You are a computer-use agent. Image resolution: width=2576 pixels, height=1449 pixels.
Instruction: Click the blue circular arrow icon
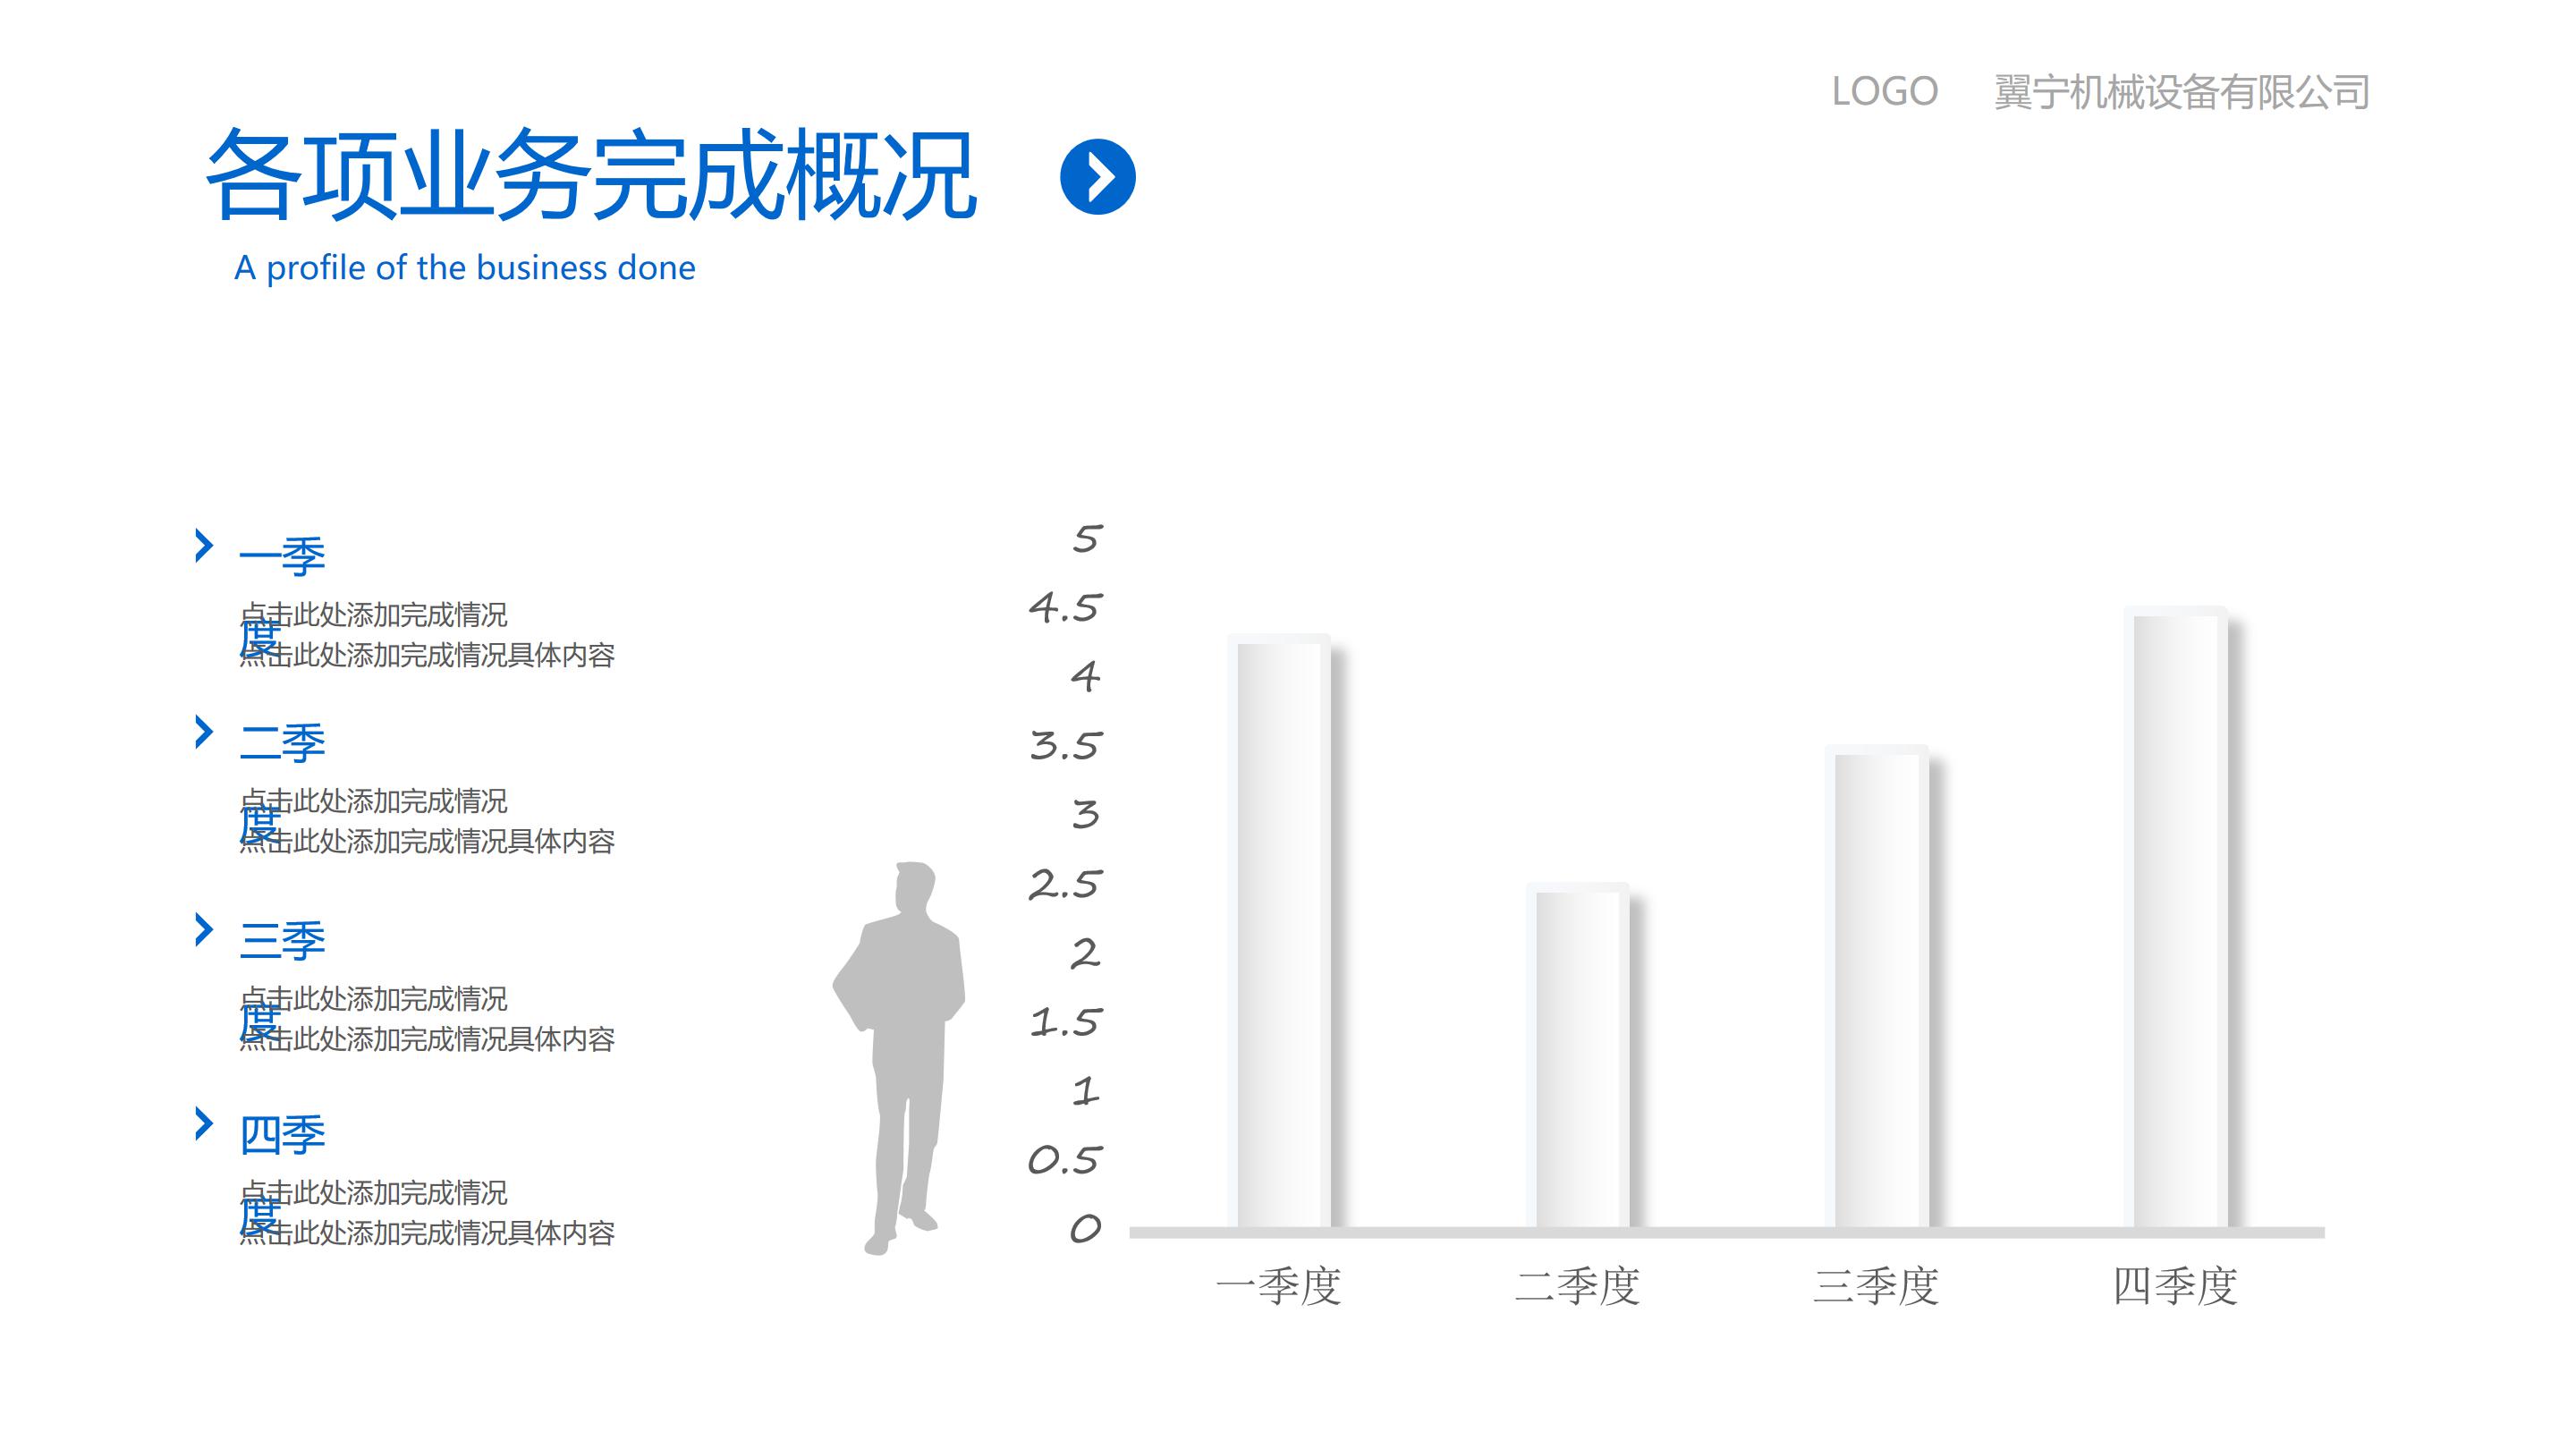click(1097, 177)
